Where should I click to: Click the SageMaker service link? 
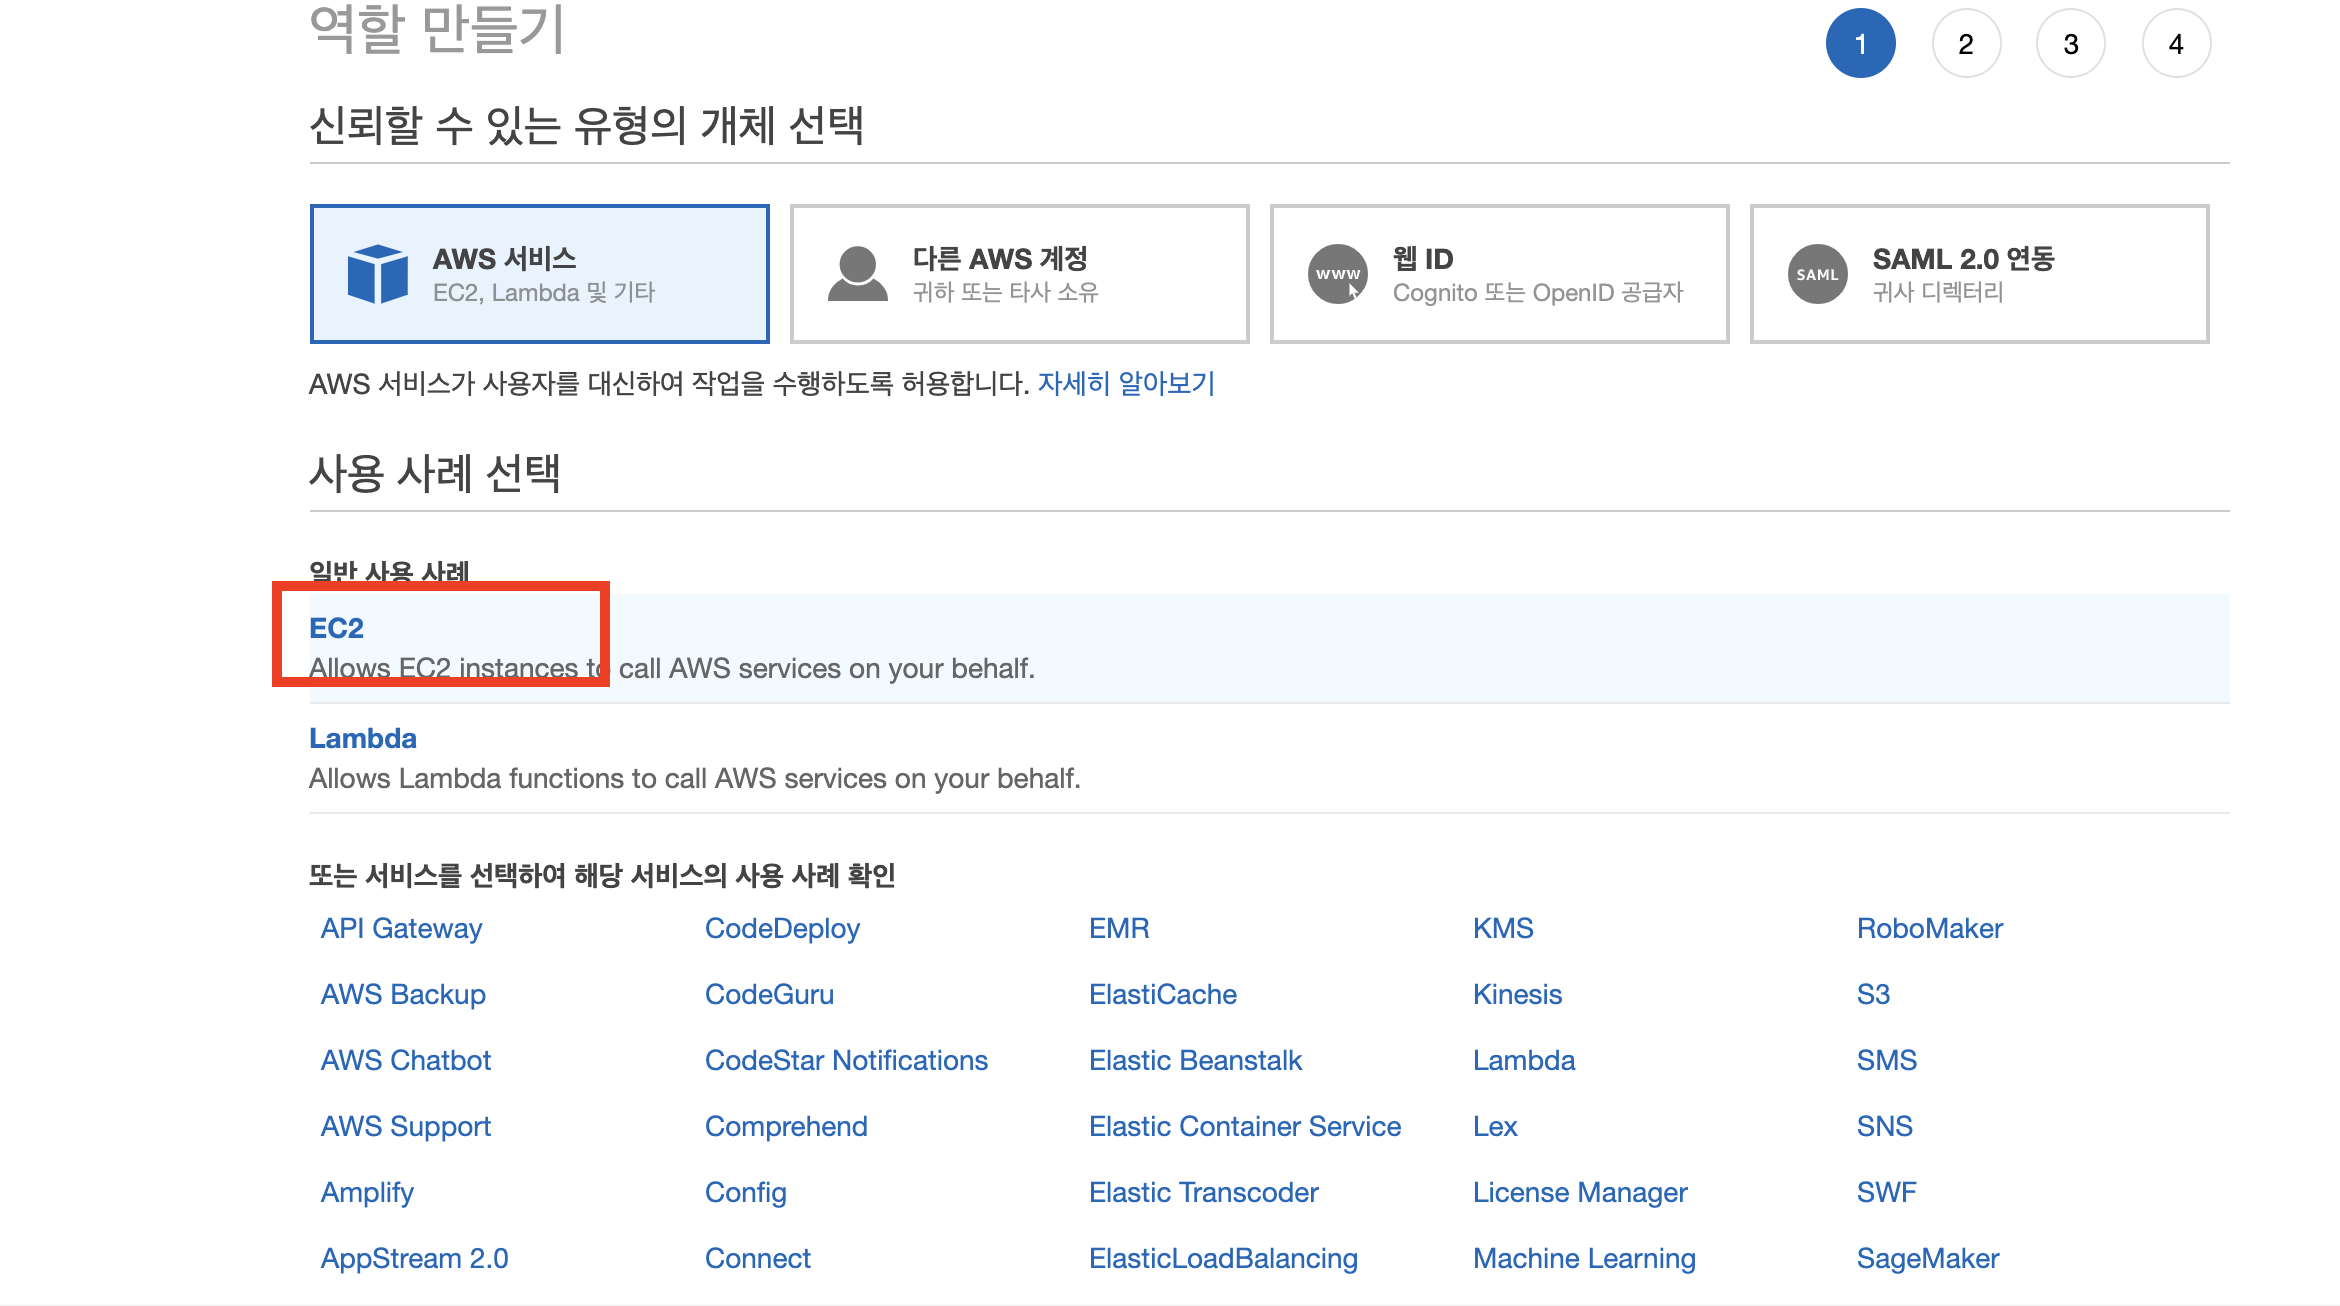point(1930,1258)
